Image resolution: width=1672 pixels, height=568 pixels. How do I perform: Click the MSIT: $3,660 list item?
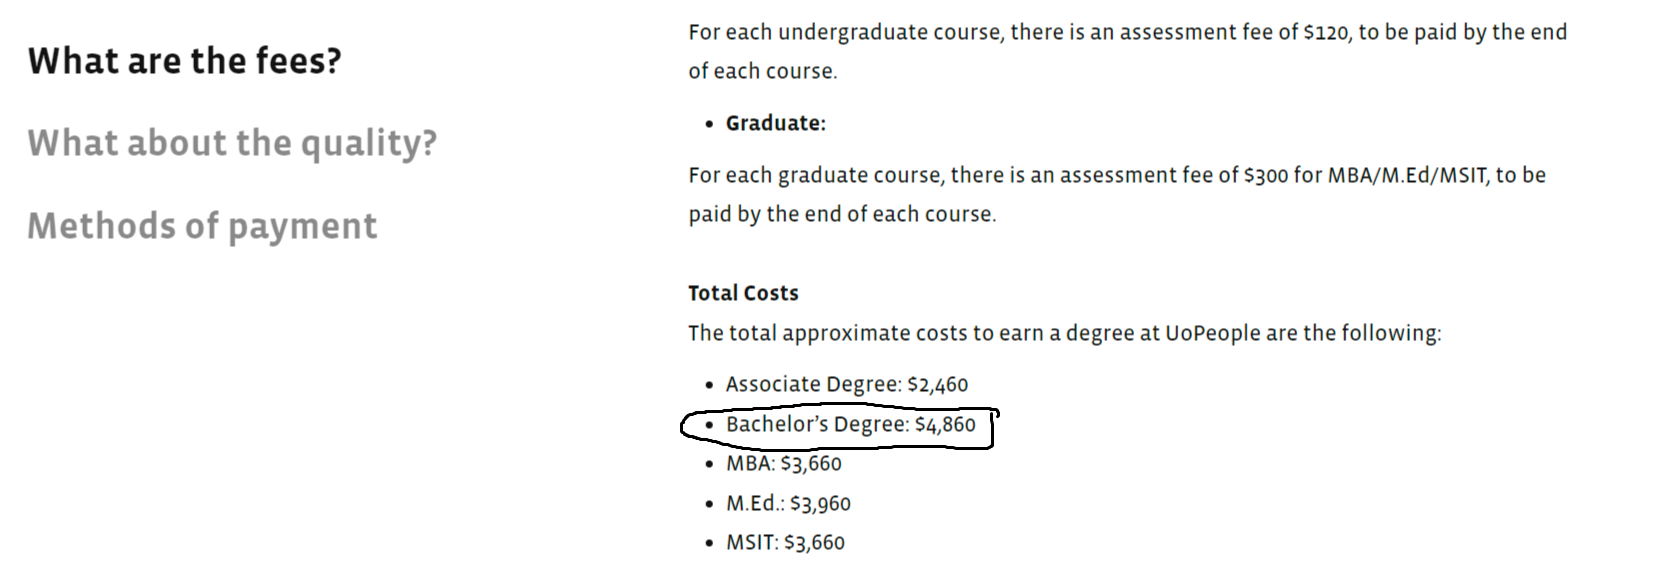785,542
